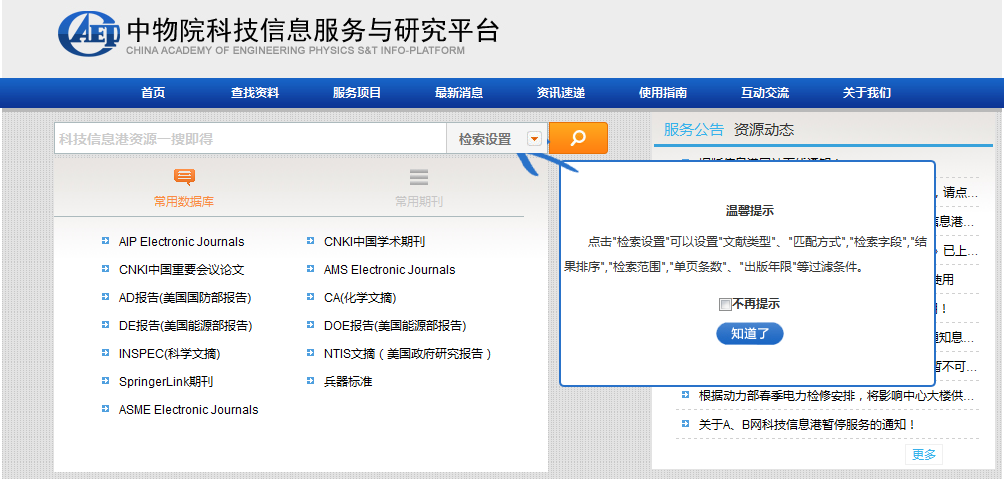Open the SpringerLink期刊 link
Screen dimensions: 1004x479
[166, 382]
